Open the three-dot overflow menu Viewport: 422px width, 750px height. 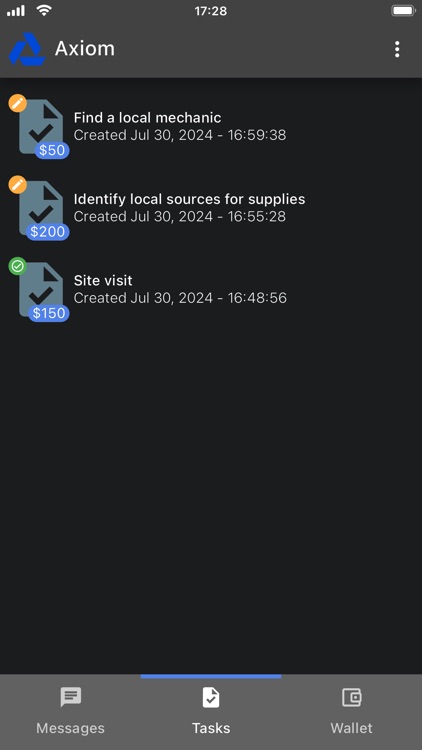coord(397,49)
